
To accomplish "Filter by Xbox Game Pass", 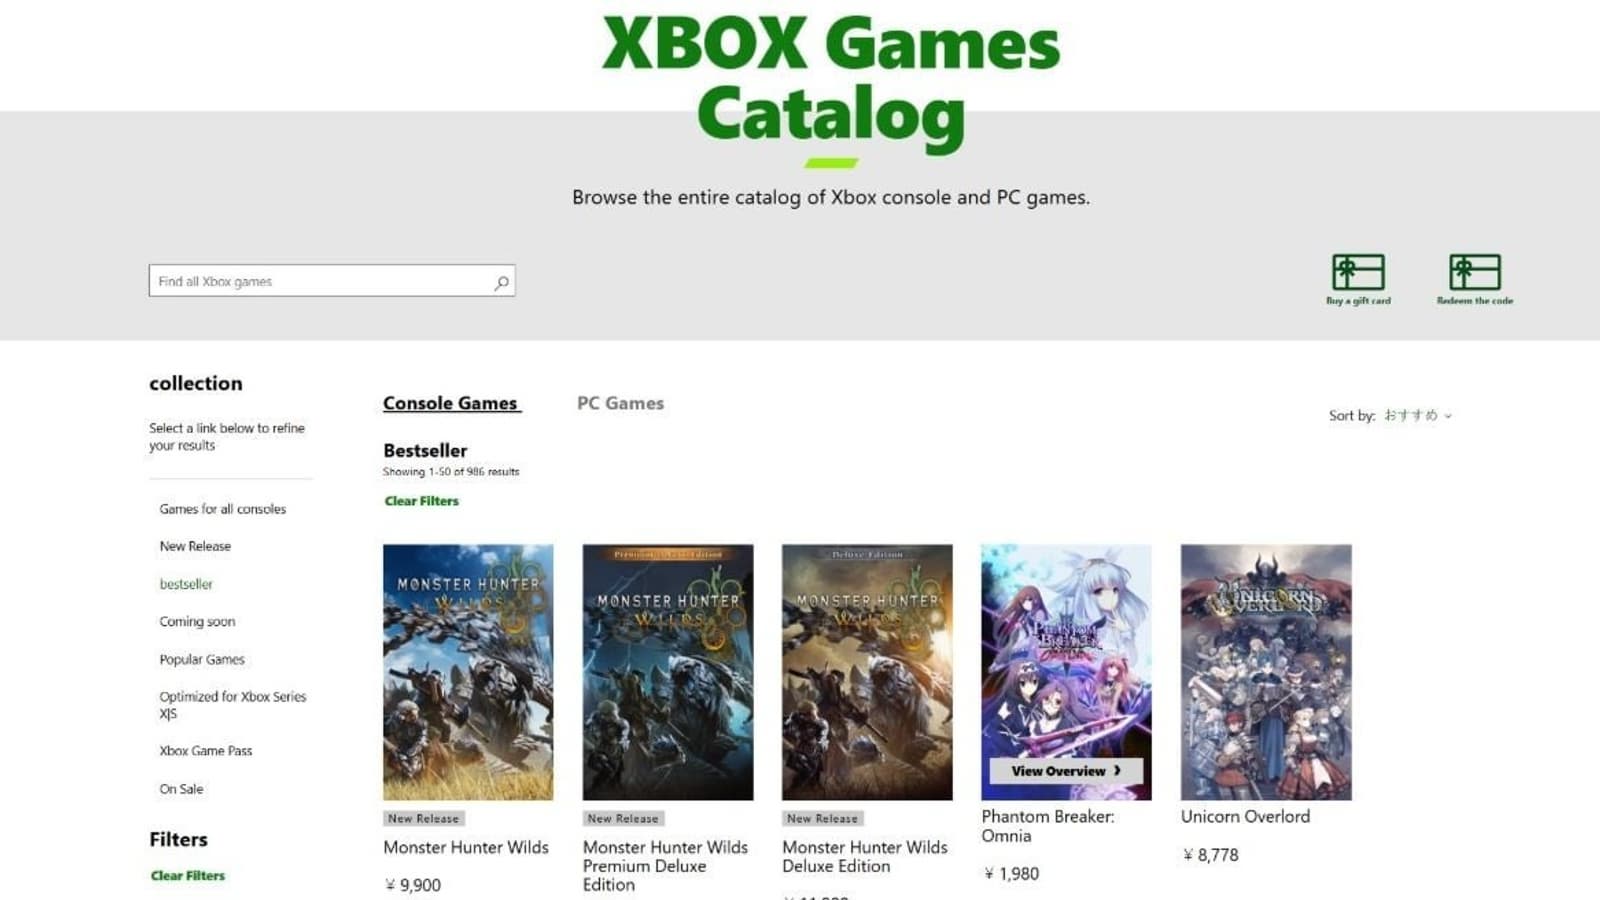I will [206, 751].
